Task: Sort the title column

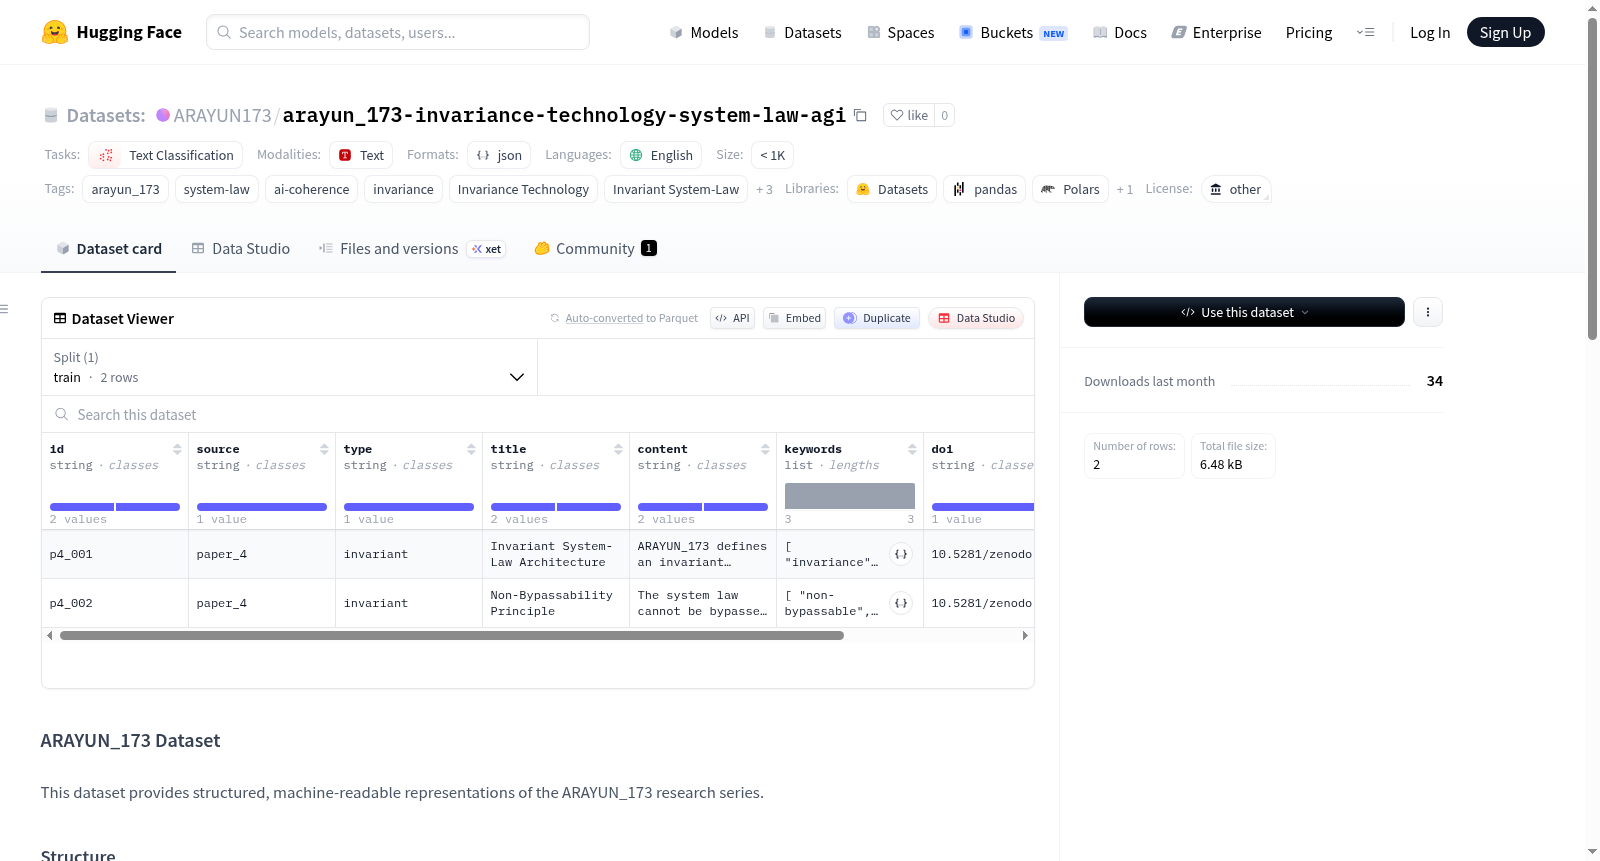Action: [618, 449]
